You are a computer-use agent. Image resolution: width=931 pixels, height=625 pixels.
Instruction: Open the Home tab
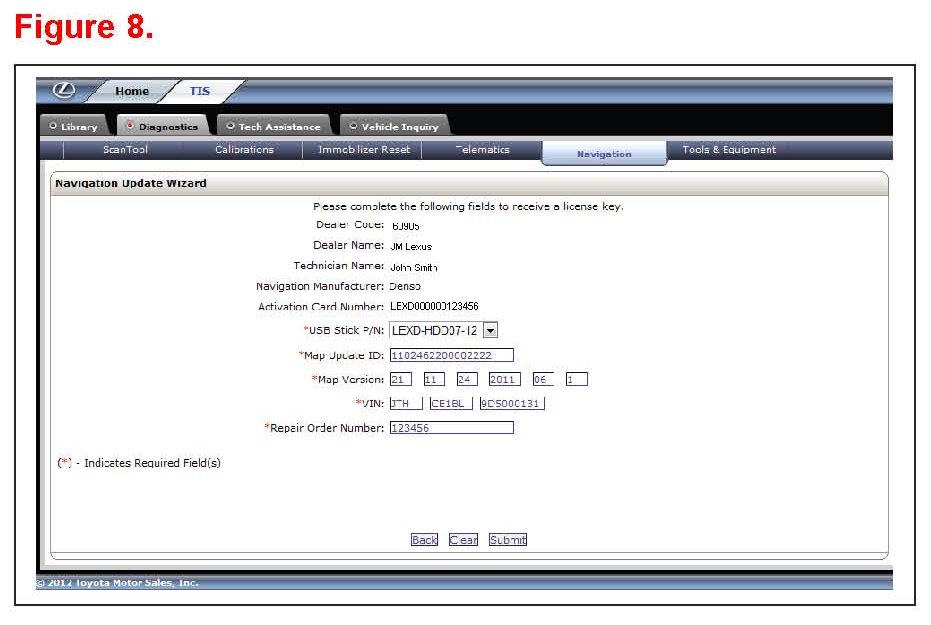[131, 91]
